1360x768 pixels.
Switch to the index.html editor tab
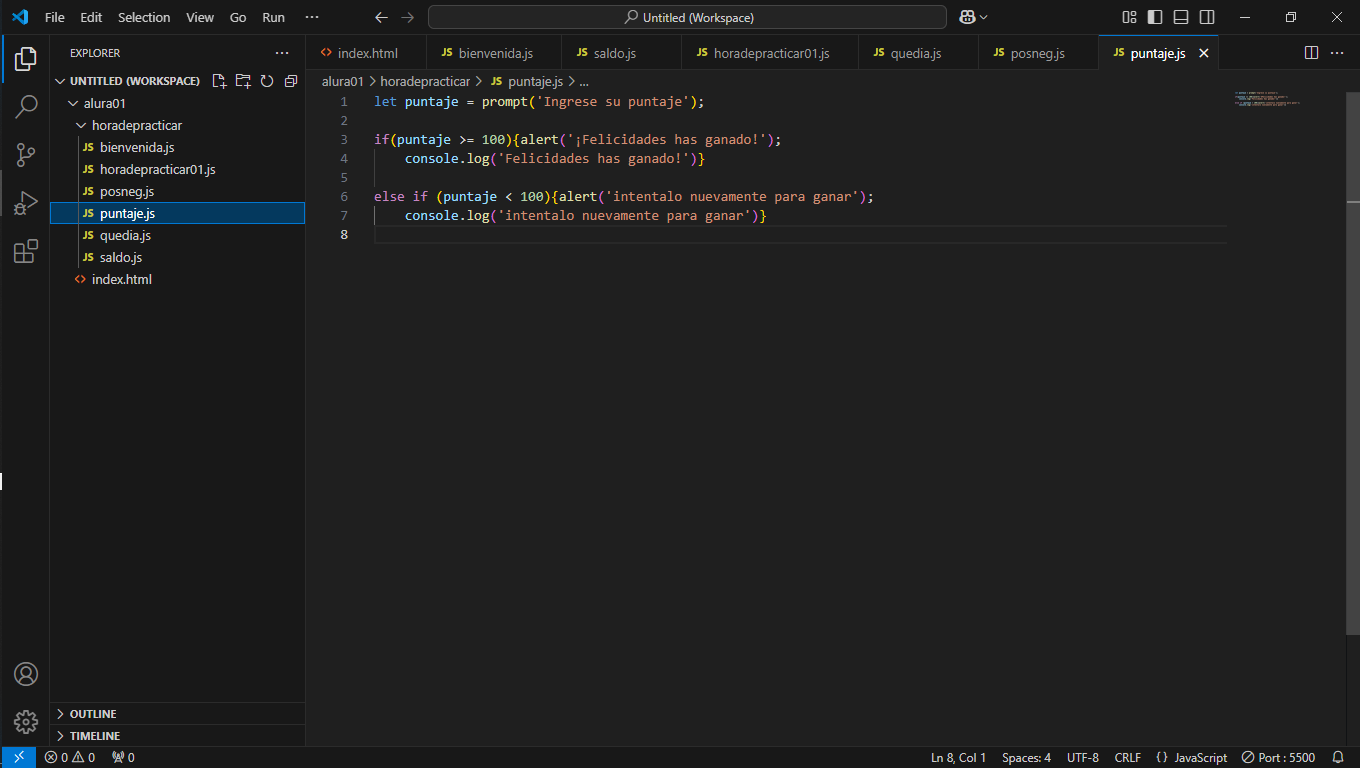click(x=366, y=53)
